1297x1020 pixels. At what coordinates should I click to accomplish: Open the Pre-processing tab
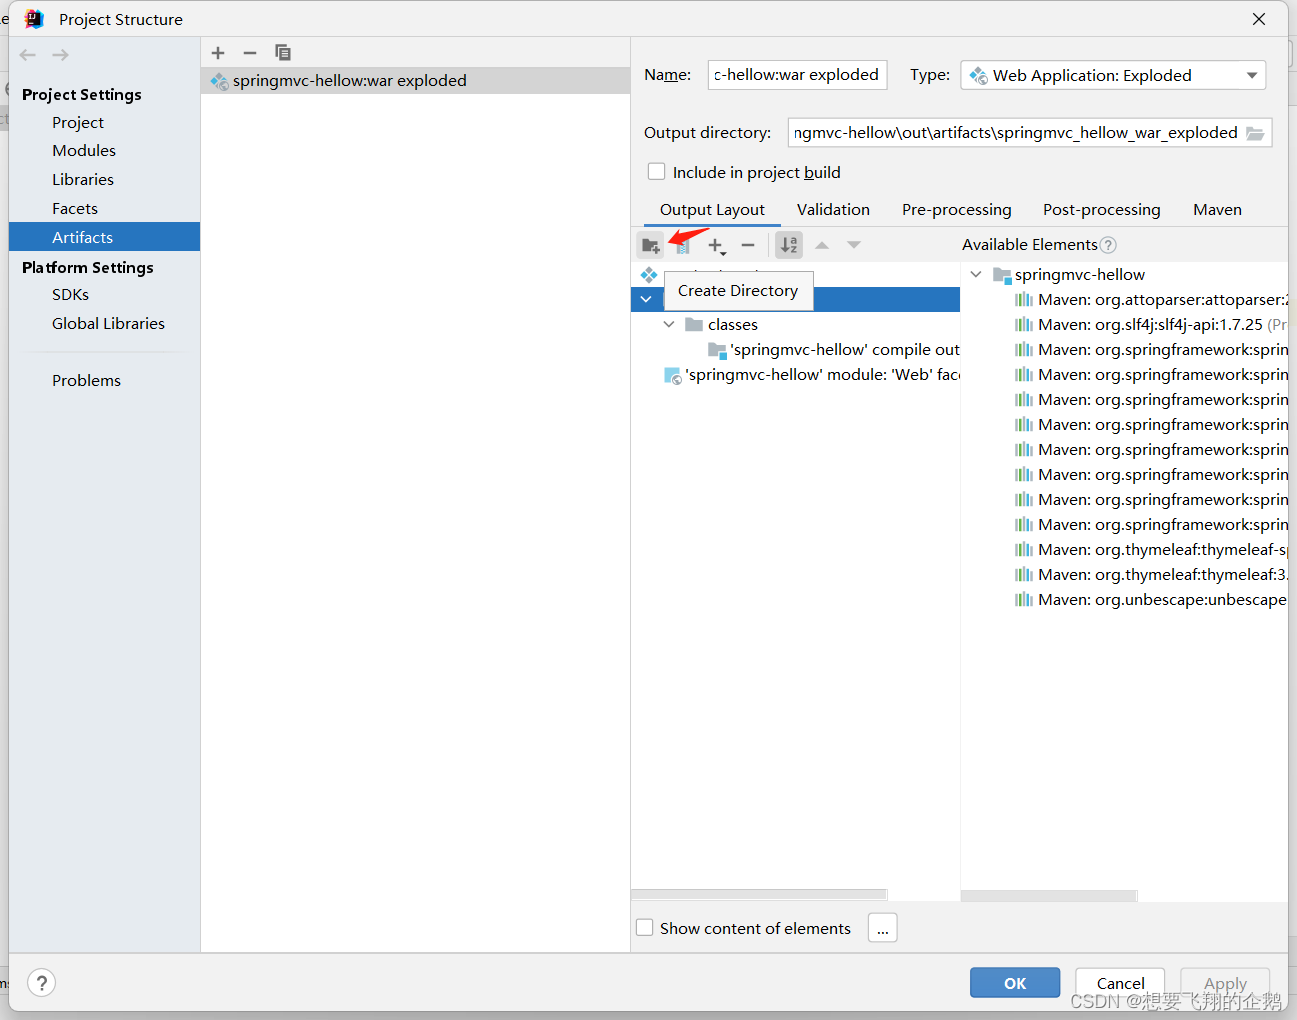(x=957, y=210)
